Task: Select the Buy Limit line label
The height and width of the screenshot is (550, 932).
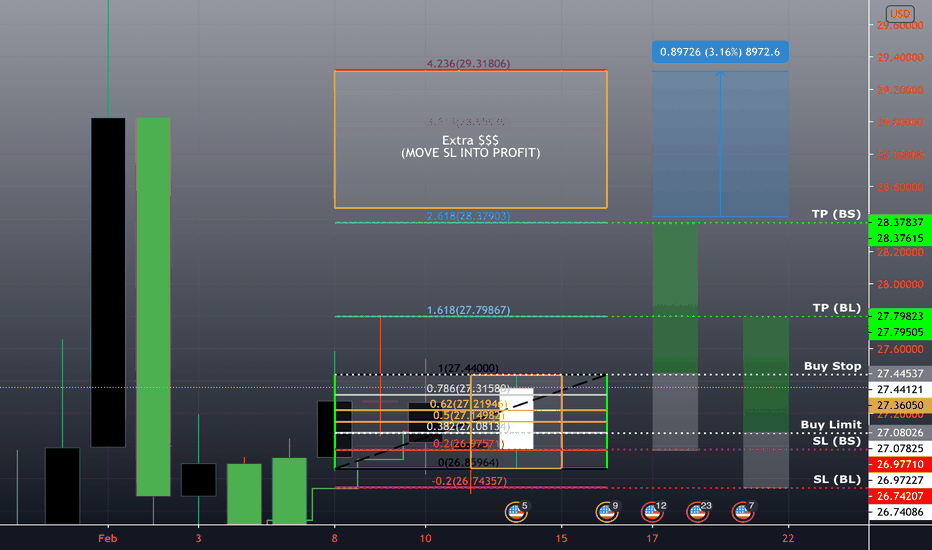Action: pyautogui.click(x=830, y=424)
